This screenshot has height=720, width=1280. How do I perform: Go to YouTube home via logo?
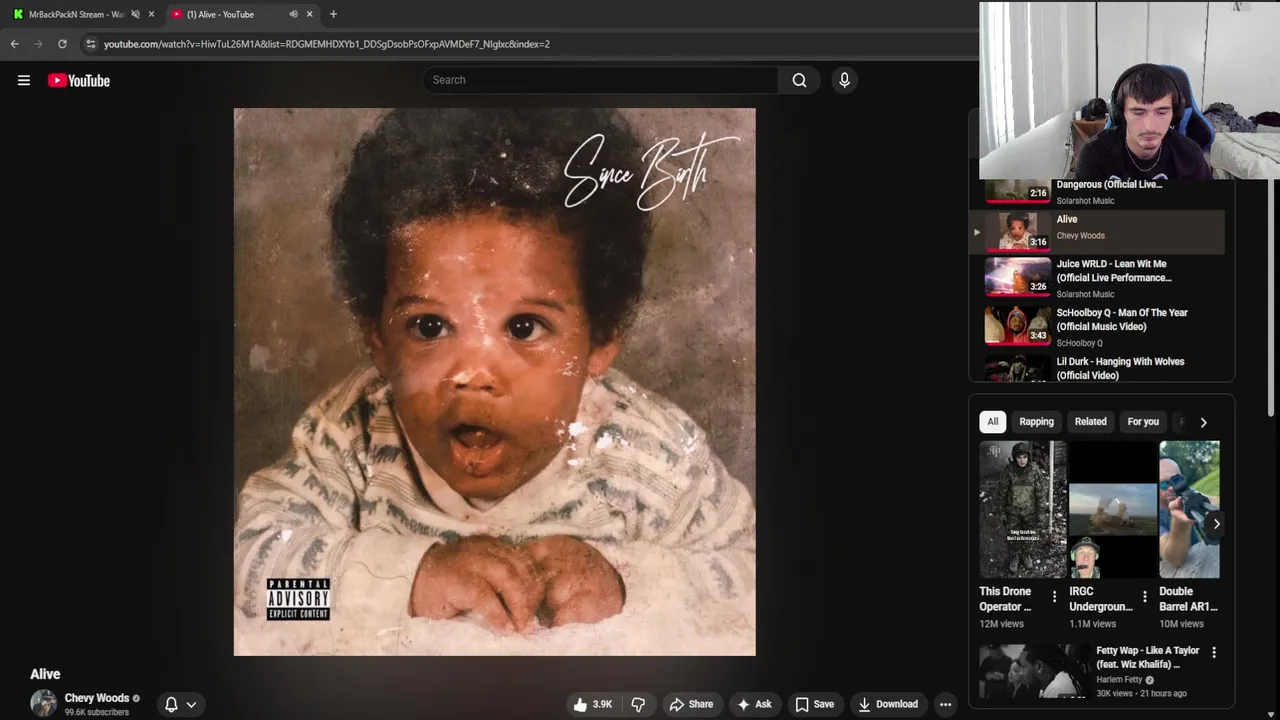point(79,80)
